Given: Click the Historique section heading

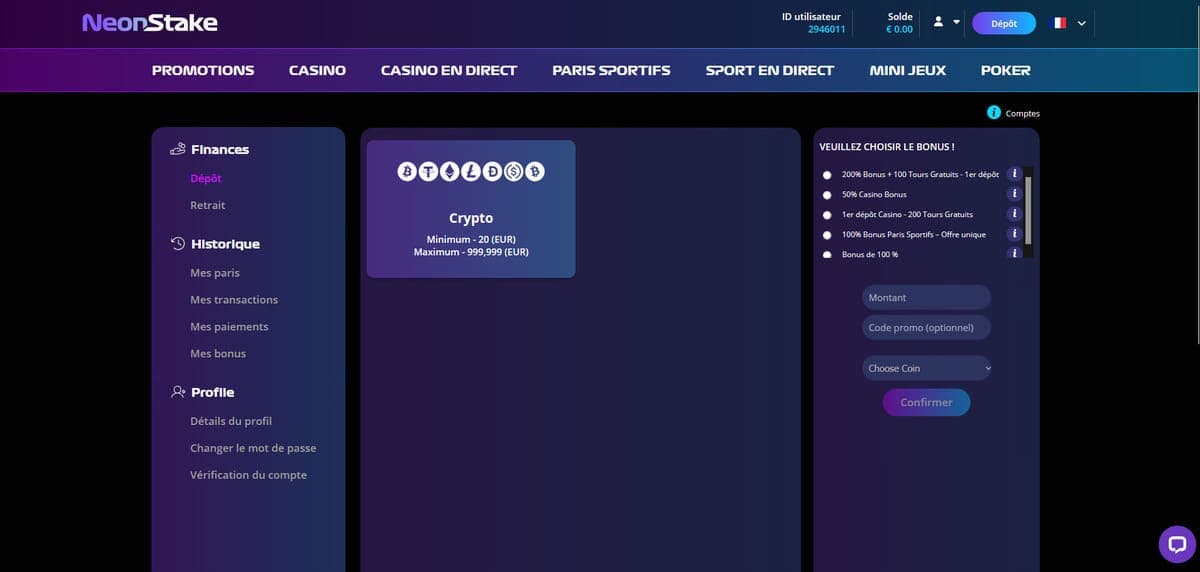Looking at the screenshot, I should (x=225, y=244).
